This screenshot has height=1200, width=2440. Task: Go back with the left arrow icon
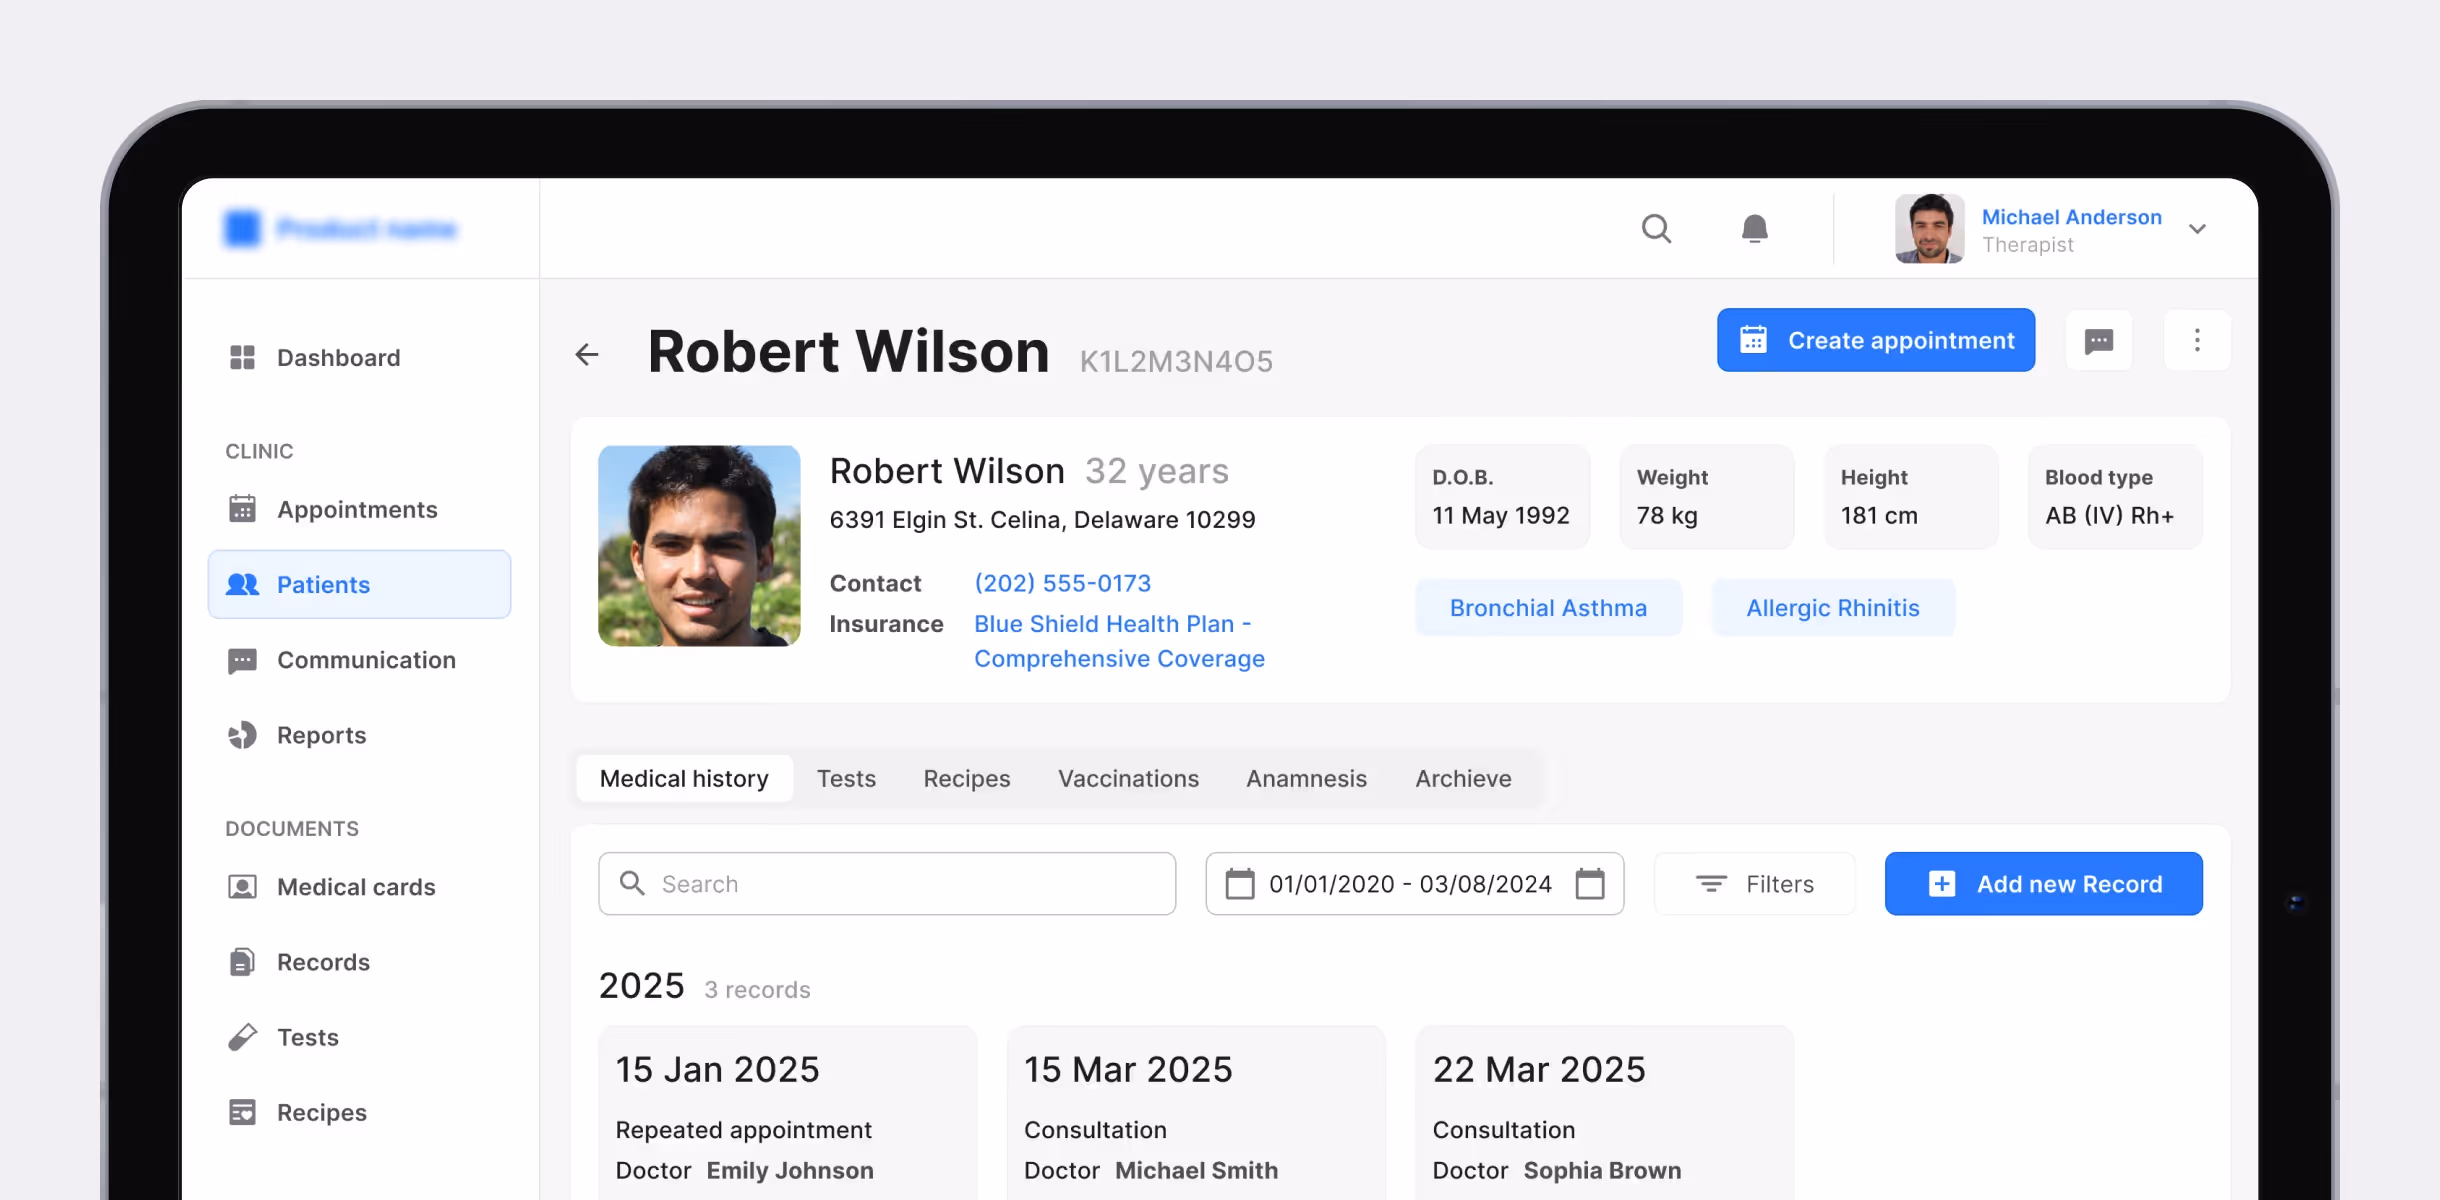pos(587,354)
